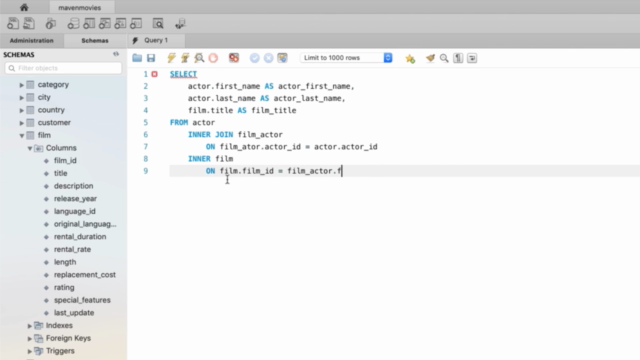Run EXPLAIN on current statement

click(x=199, y=58)
